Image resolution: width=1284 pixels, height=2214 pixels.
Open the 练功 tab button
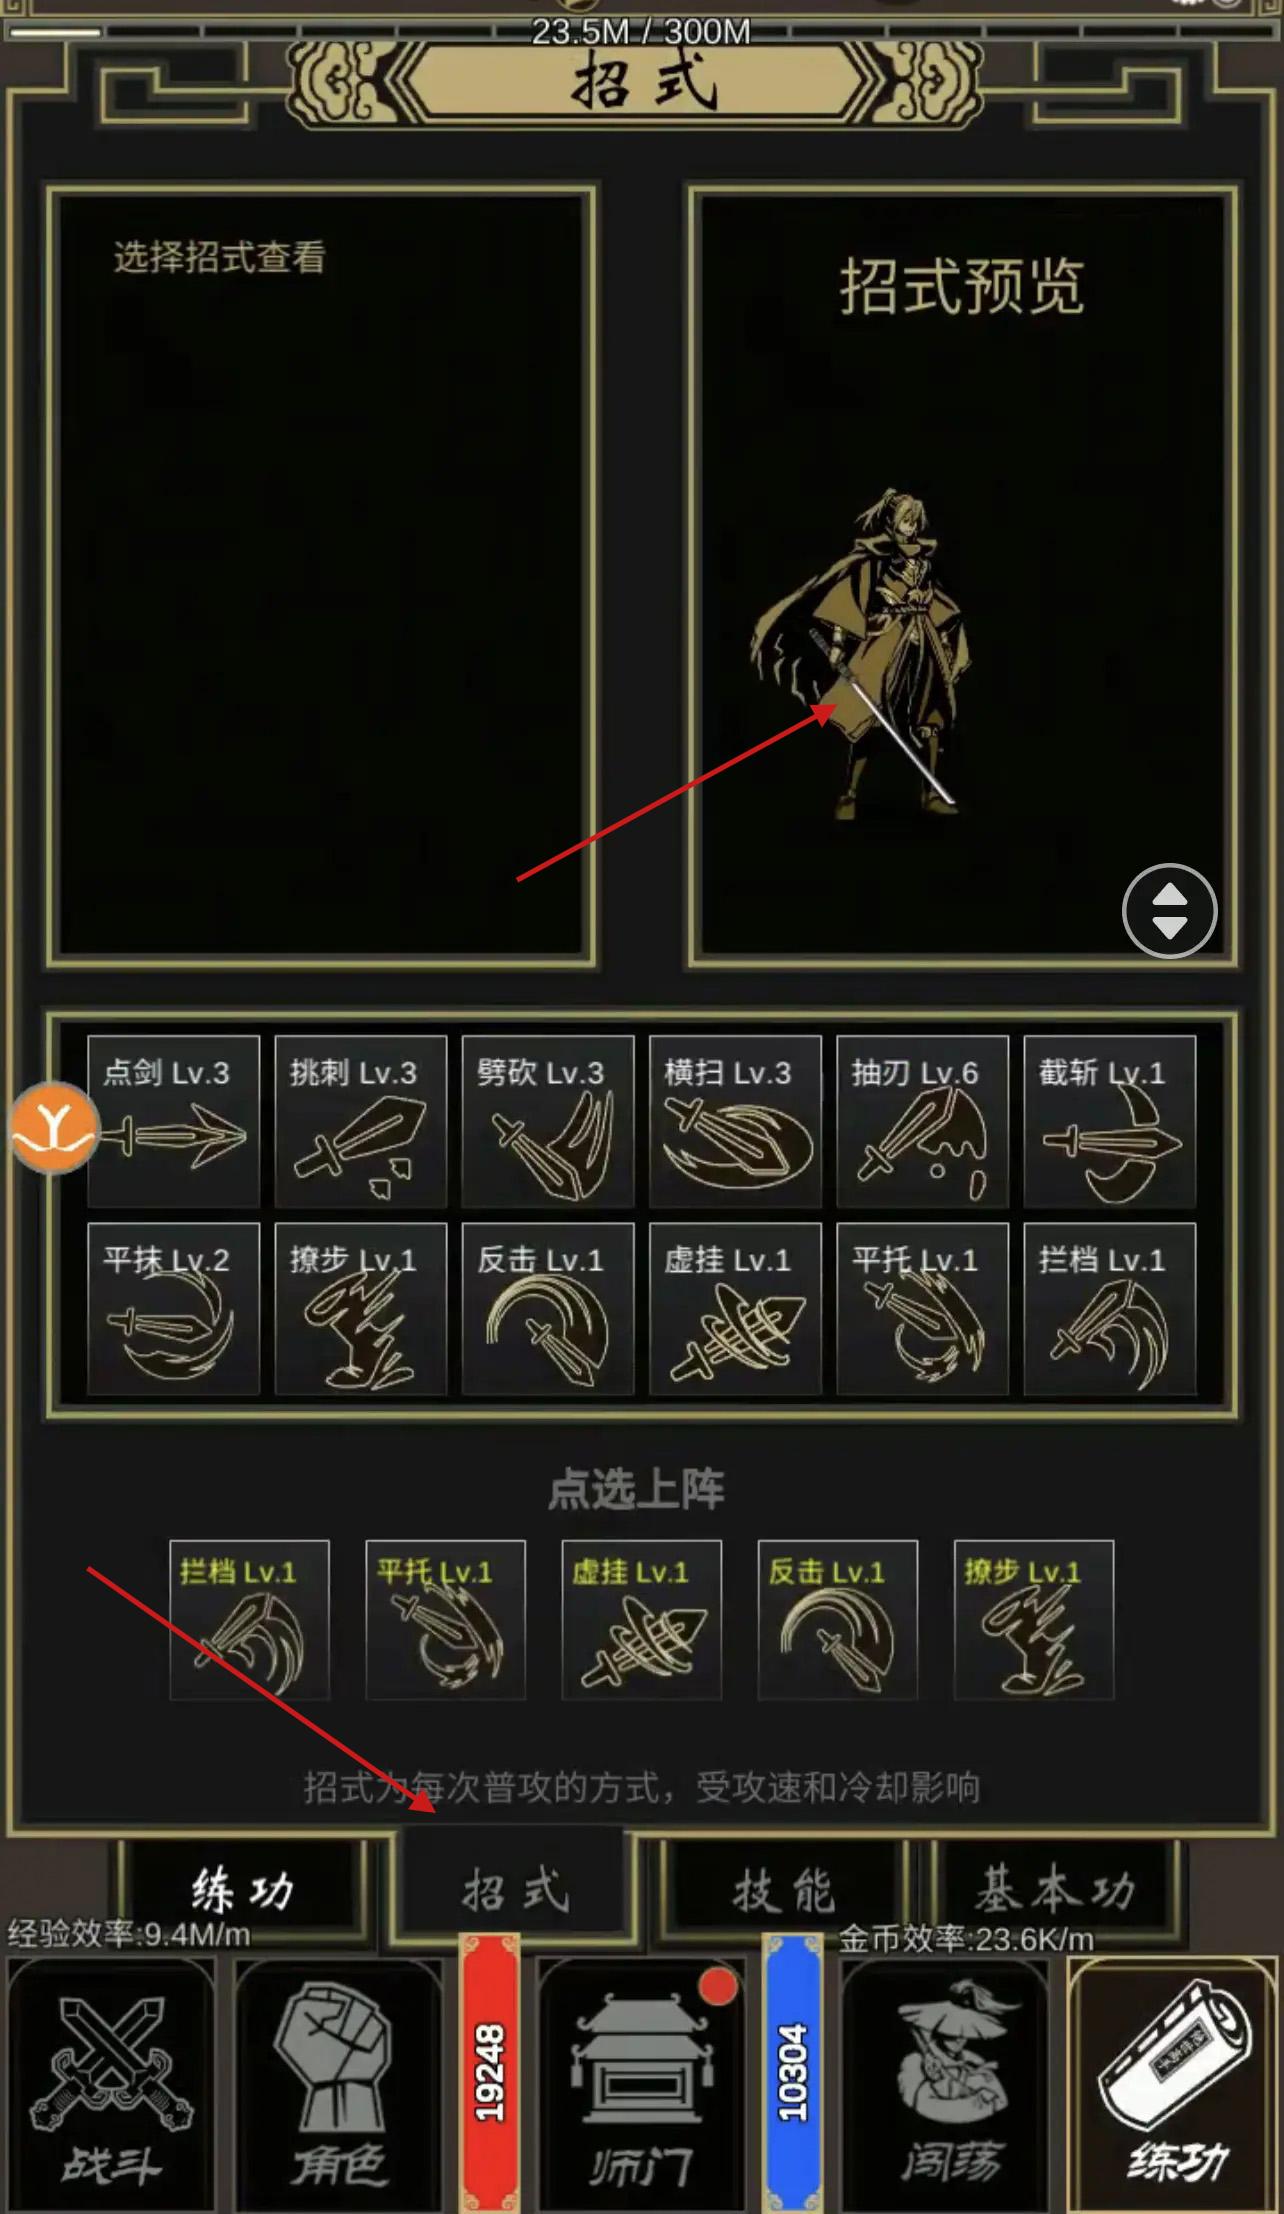[242, 1889]
